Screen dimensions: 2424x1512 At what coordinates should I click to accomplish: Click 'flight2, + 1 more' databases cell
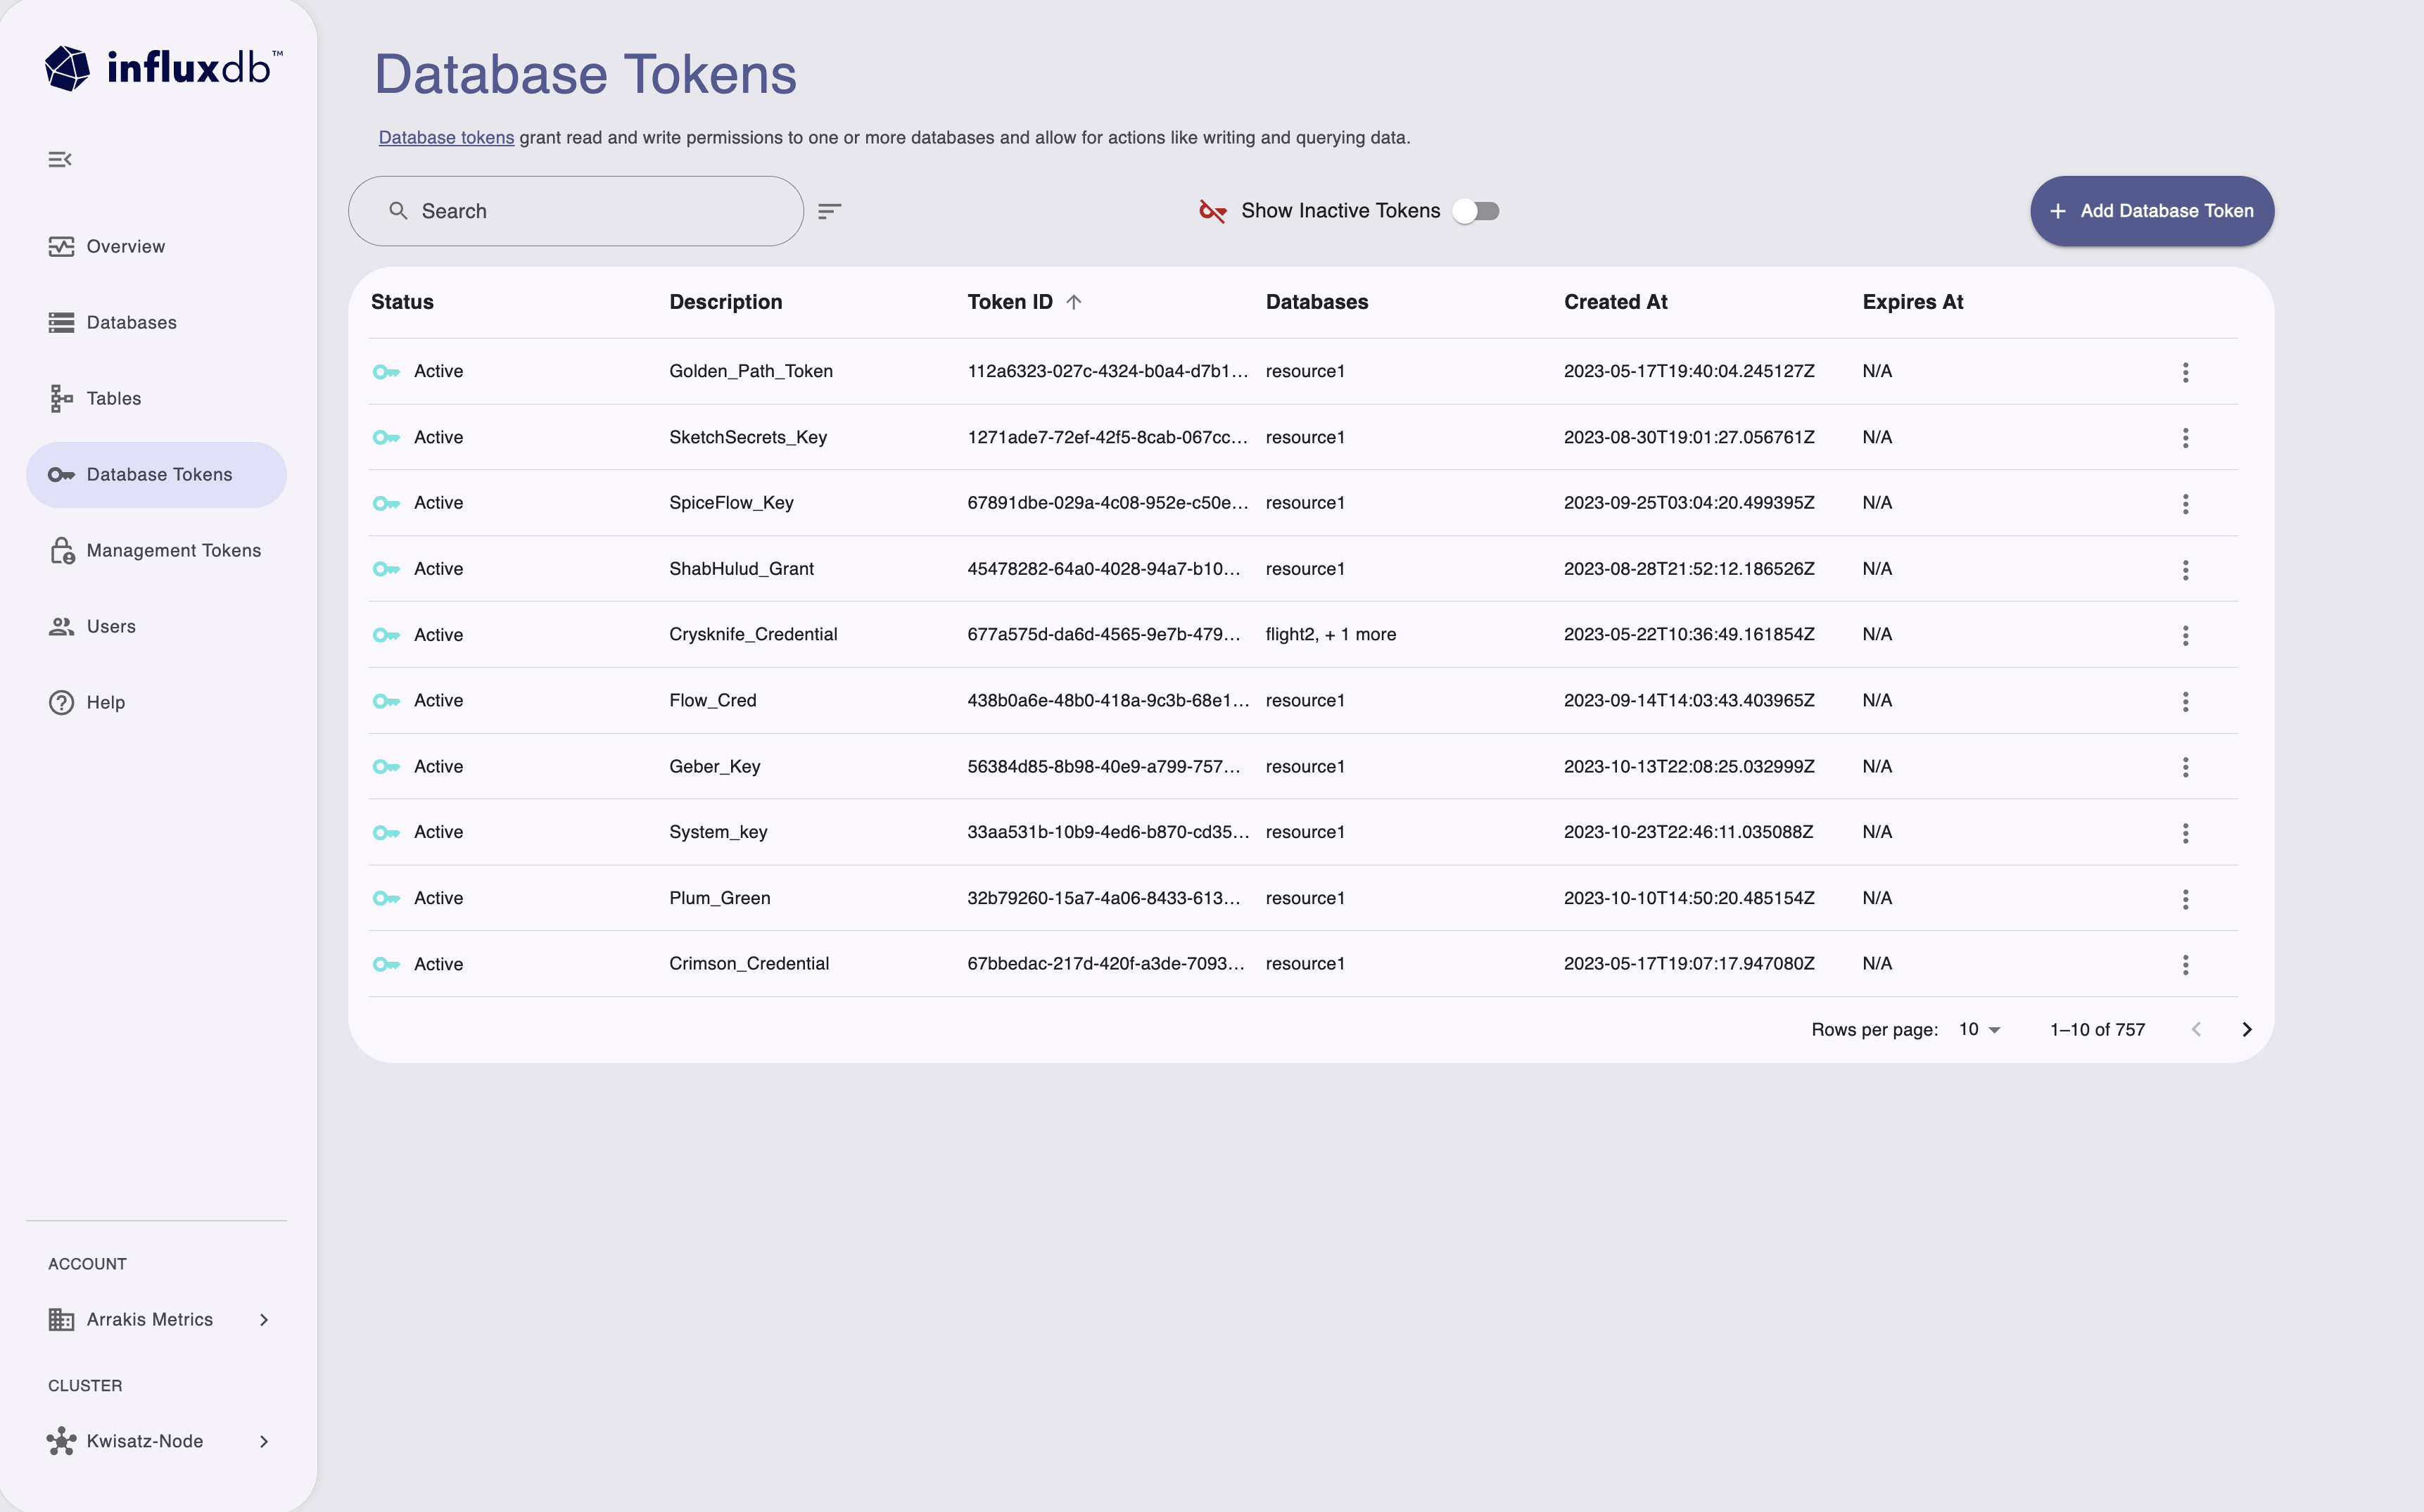pos(1330,634)
